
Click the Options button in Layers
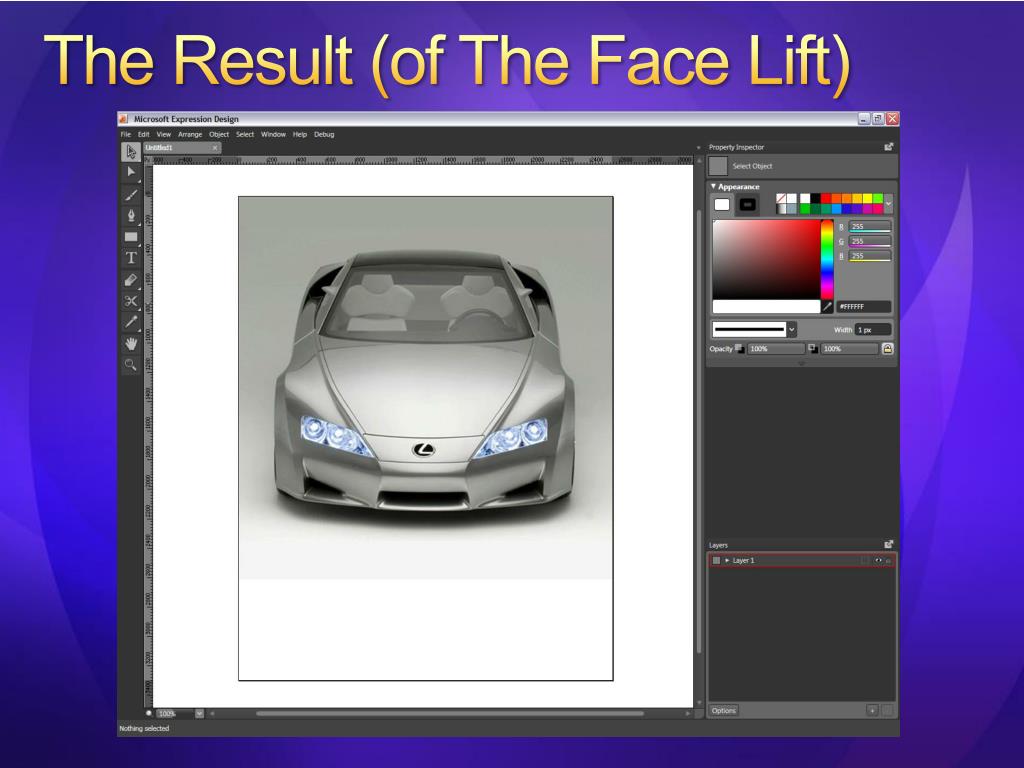(x=724, y=711)
